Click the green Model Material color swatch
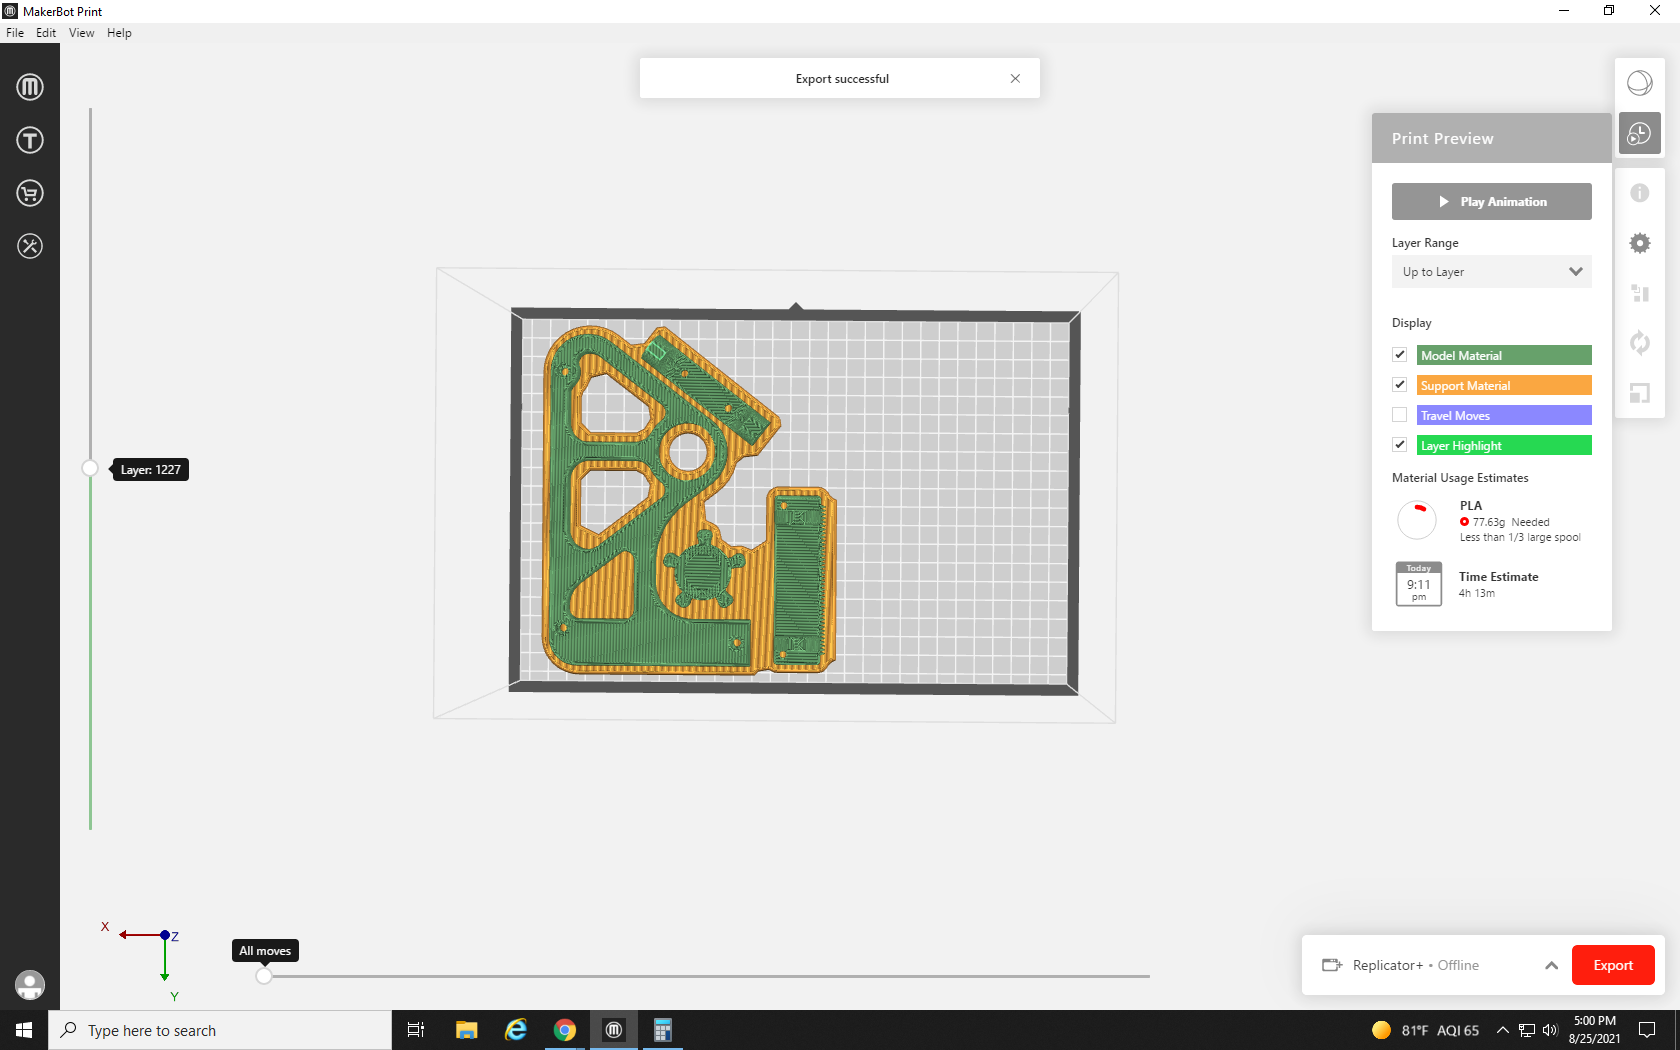1680x1050 pixels. (x=1504, y=355)
